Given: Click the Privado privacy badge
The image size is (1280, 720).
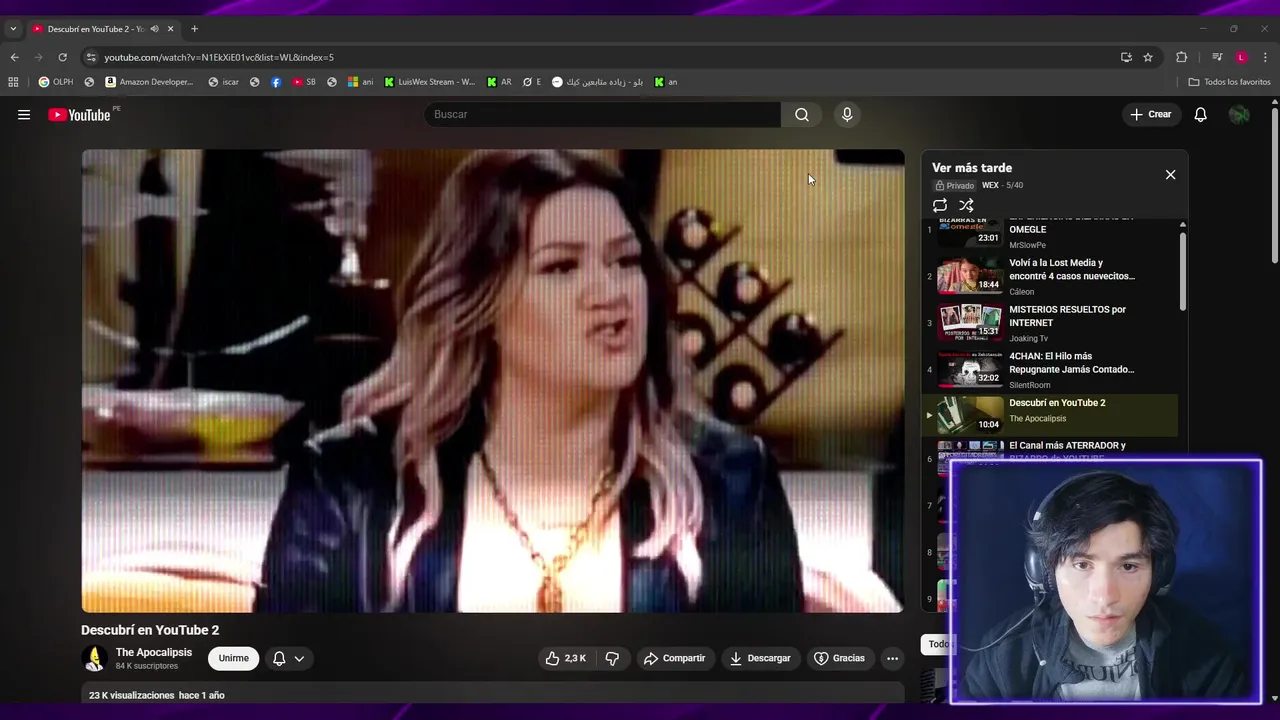Looking at the screenshot, I should click(954, 185).
